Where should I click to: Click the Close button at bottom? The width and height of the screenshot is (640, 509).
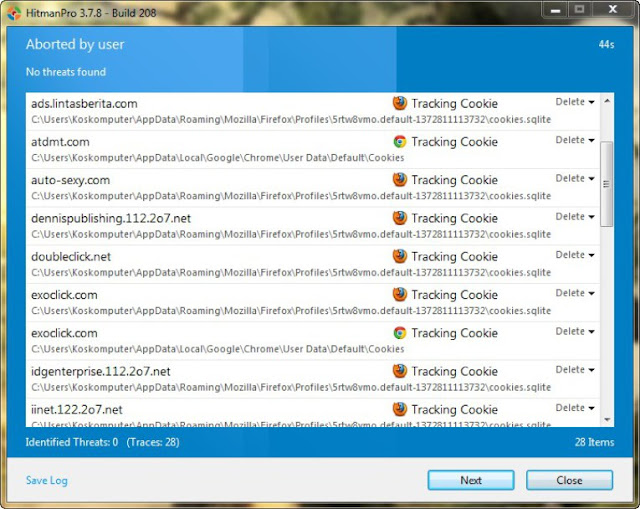tap(569, 480)
